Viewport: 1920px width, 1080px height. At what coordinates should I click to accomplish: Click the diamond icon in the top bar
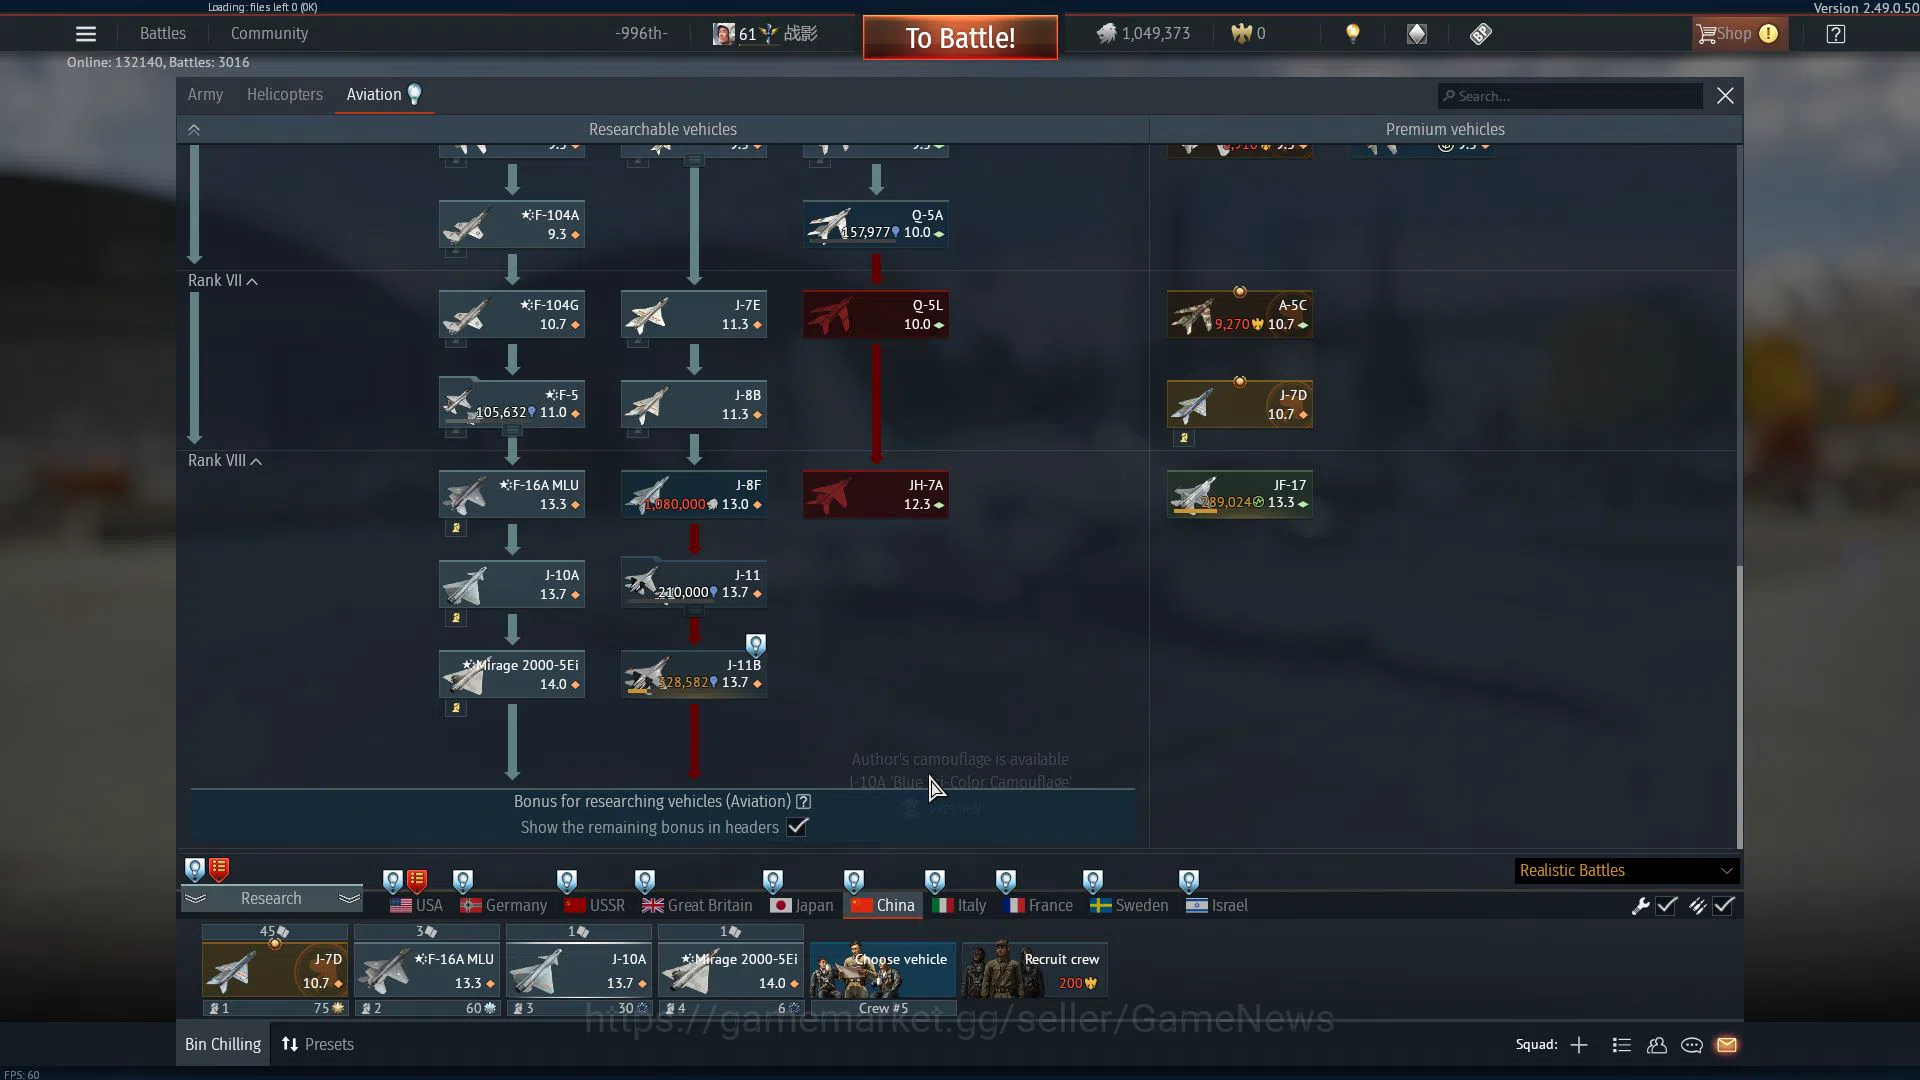(1417, 34)
